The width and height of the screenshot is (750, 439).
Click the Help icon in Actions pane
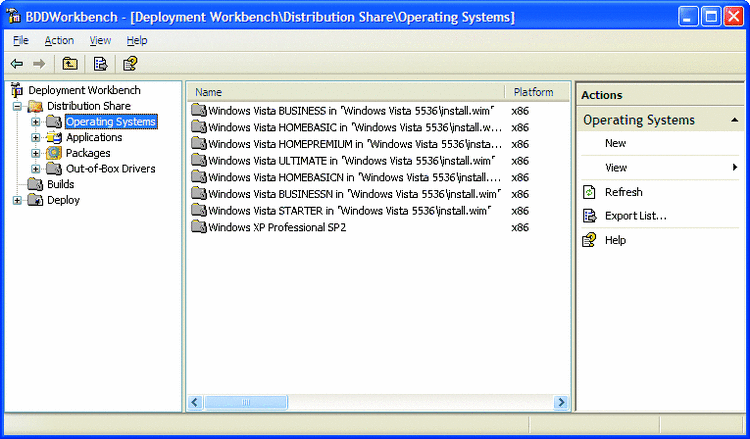[589, 240]
